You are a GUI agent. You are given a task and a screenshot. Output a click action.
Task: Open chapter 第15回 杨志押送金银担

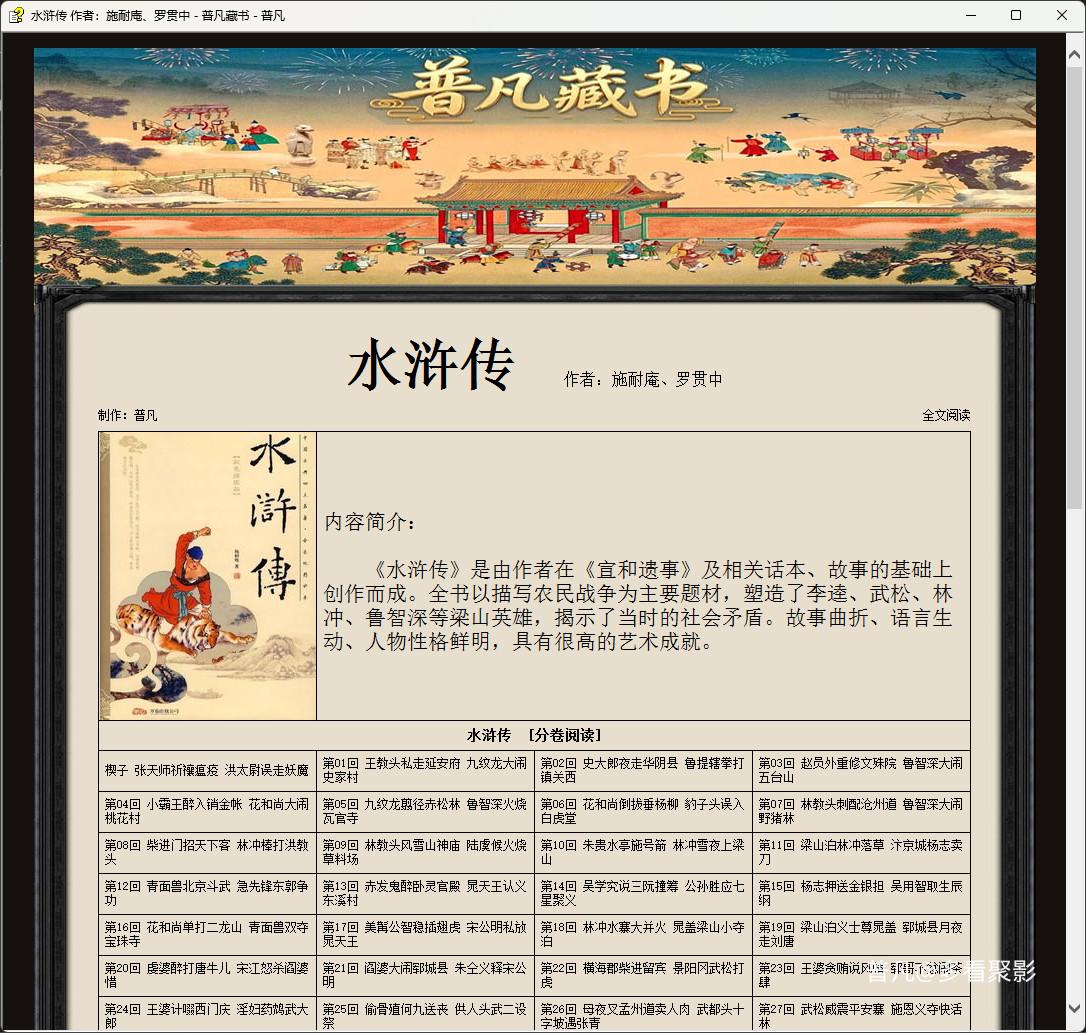coord(860,893)
